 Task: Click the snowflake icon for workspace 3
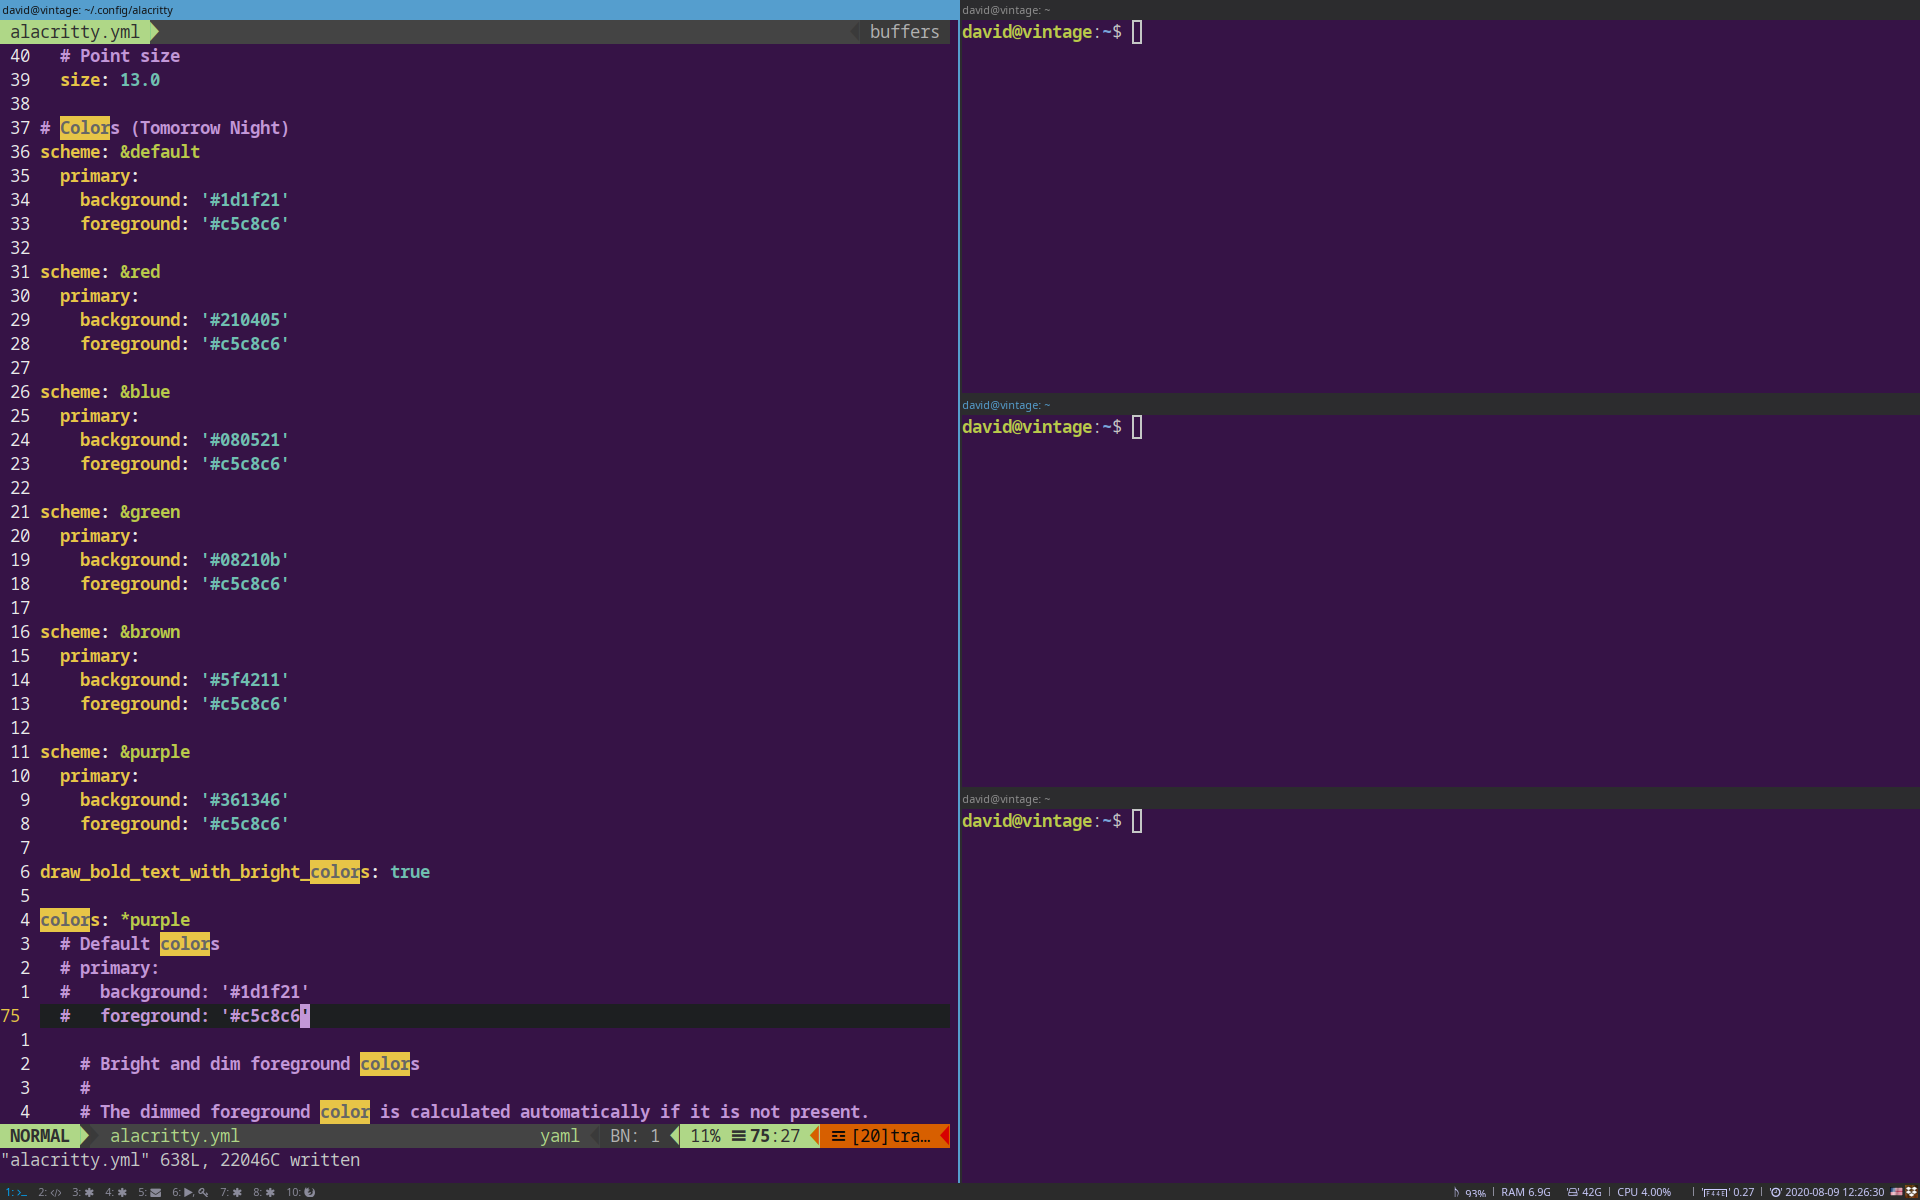click(x=88, y=1192)
